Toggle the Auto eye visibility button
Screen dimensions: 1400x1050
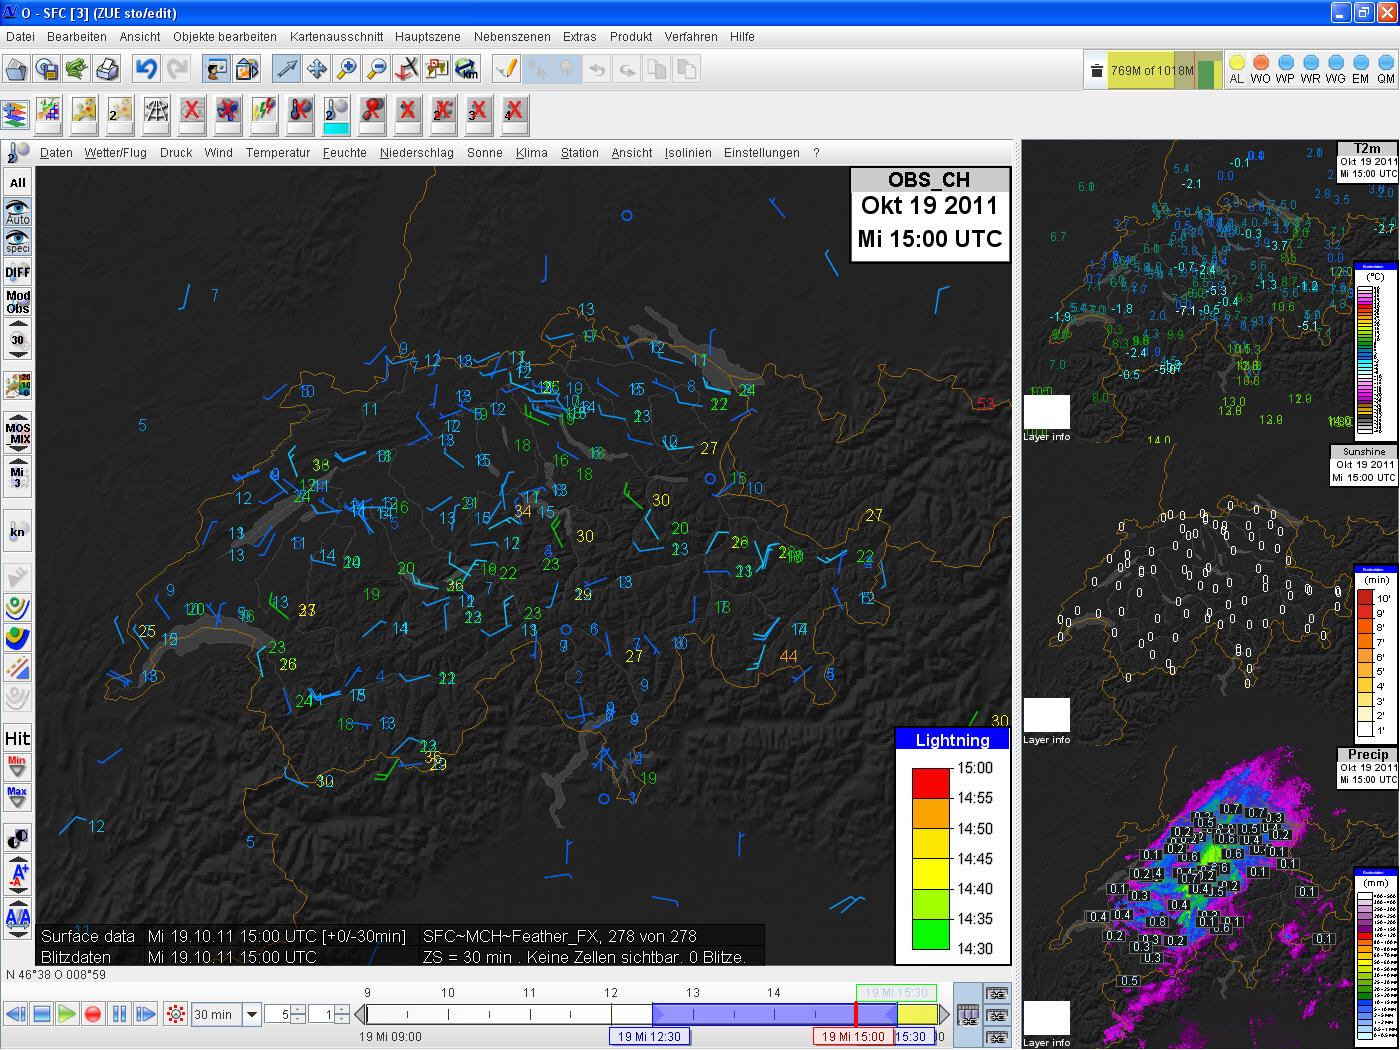pos(18,211)
